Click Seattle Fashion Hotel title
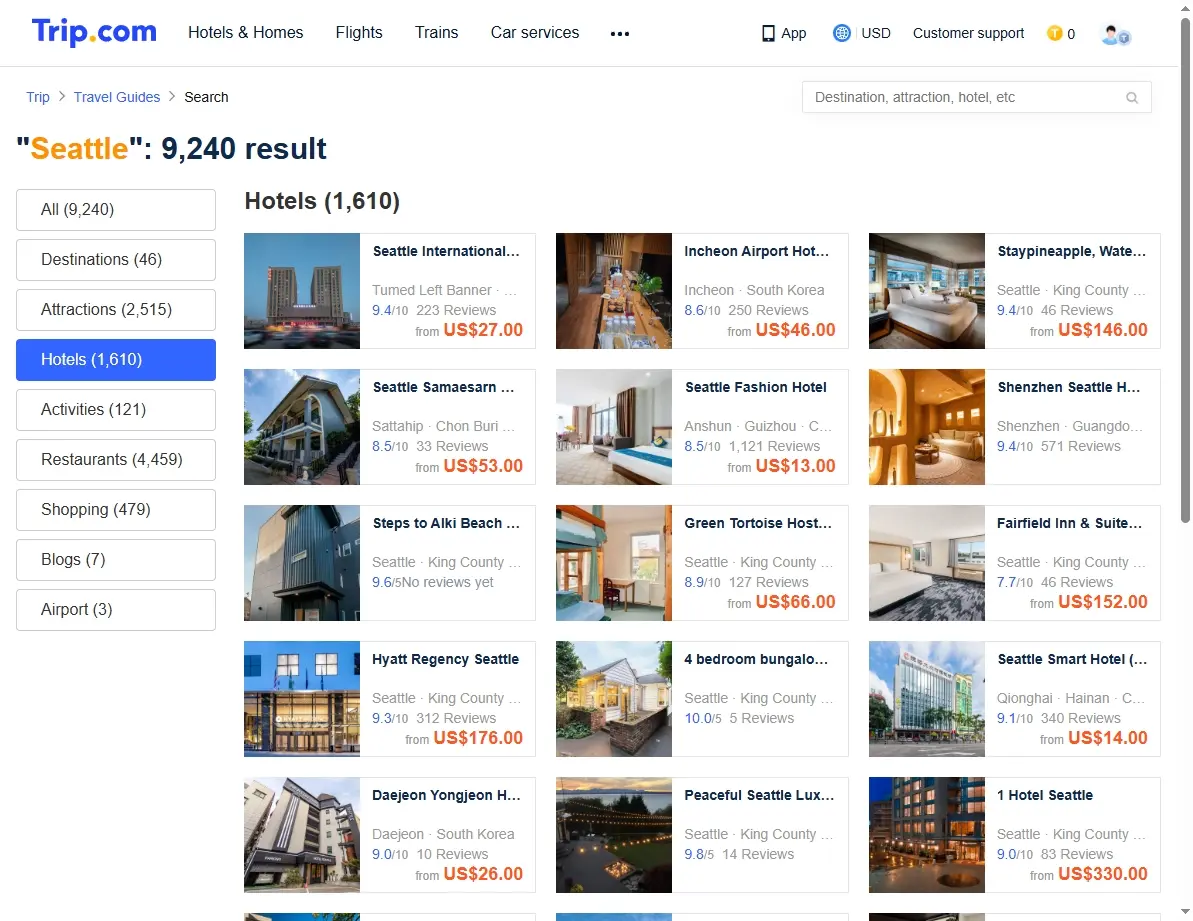 tap(756, 387)
